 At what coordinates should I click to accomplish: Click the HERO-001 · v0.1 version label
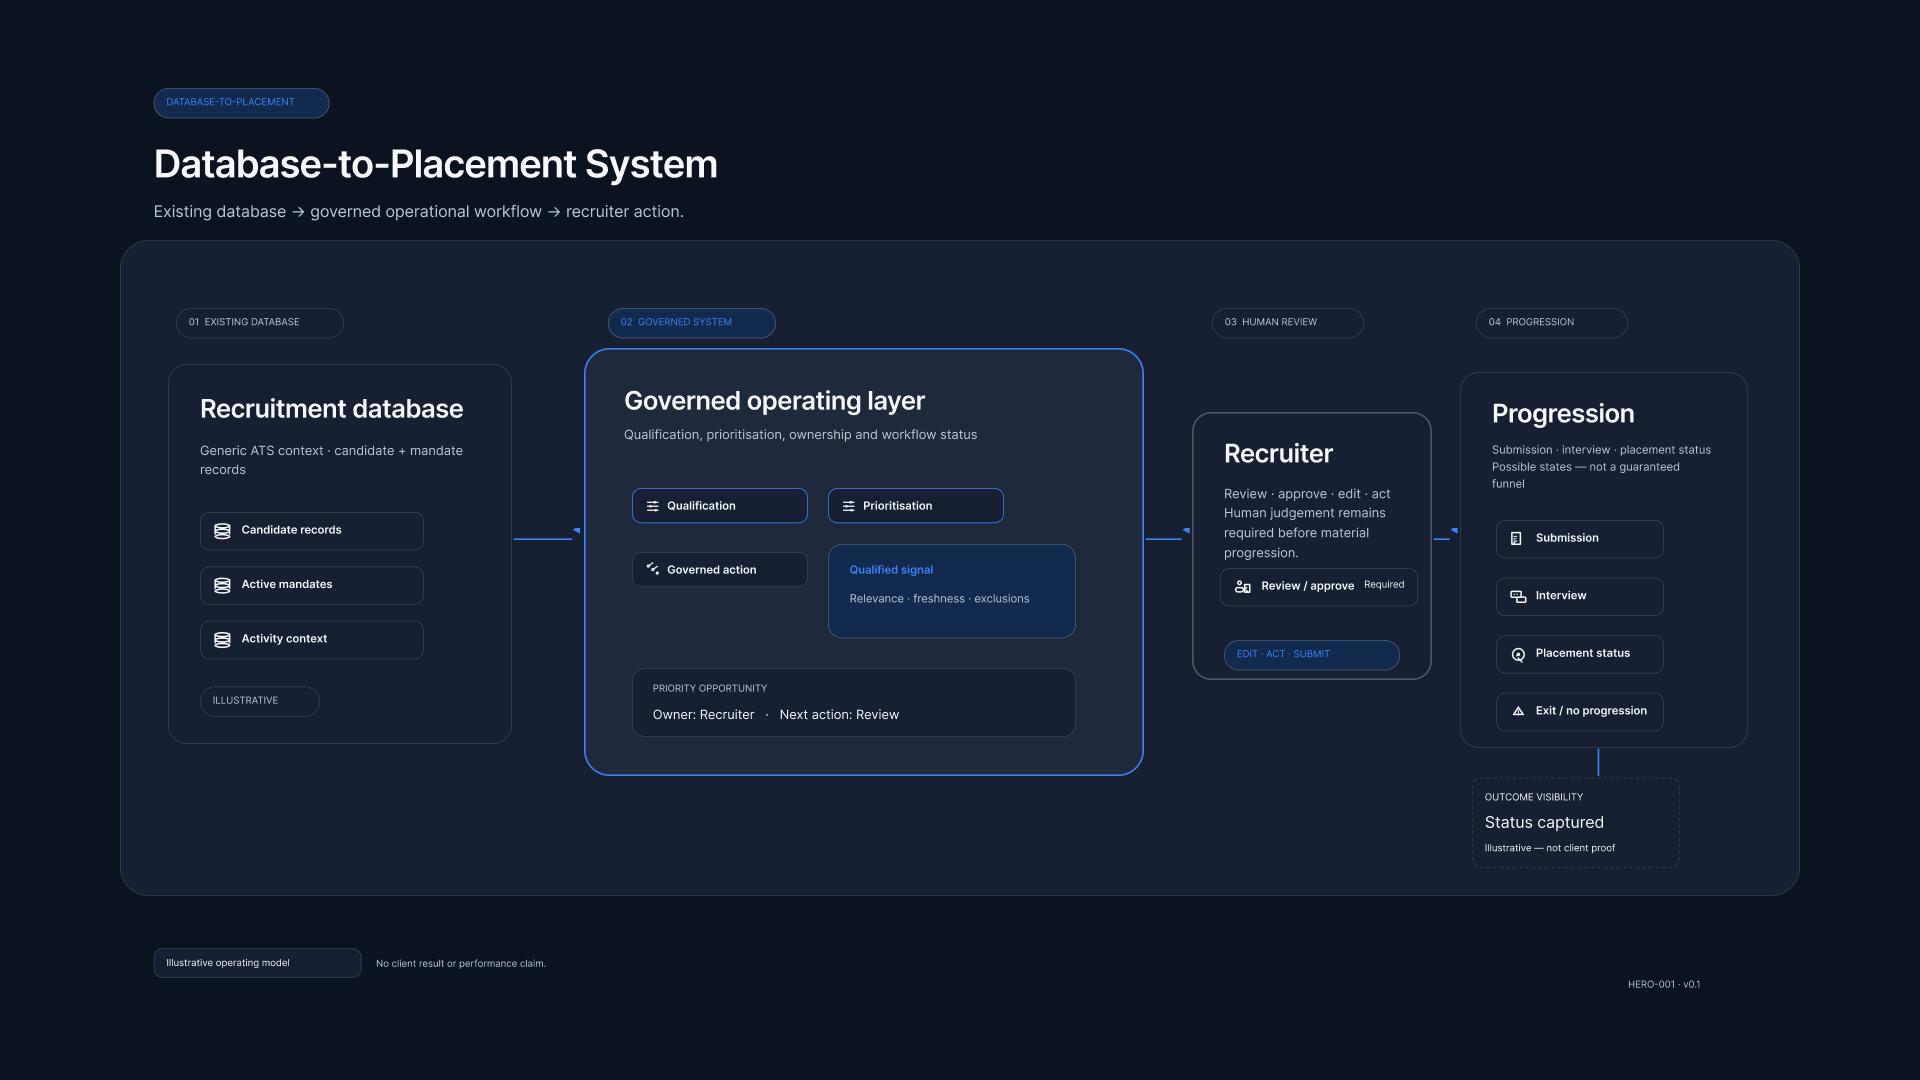[1664, 985]
